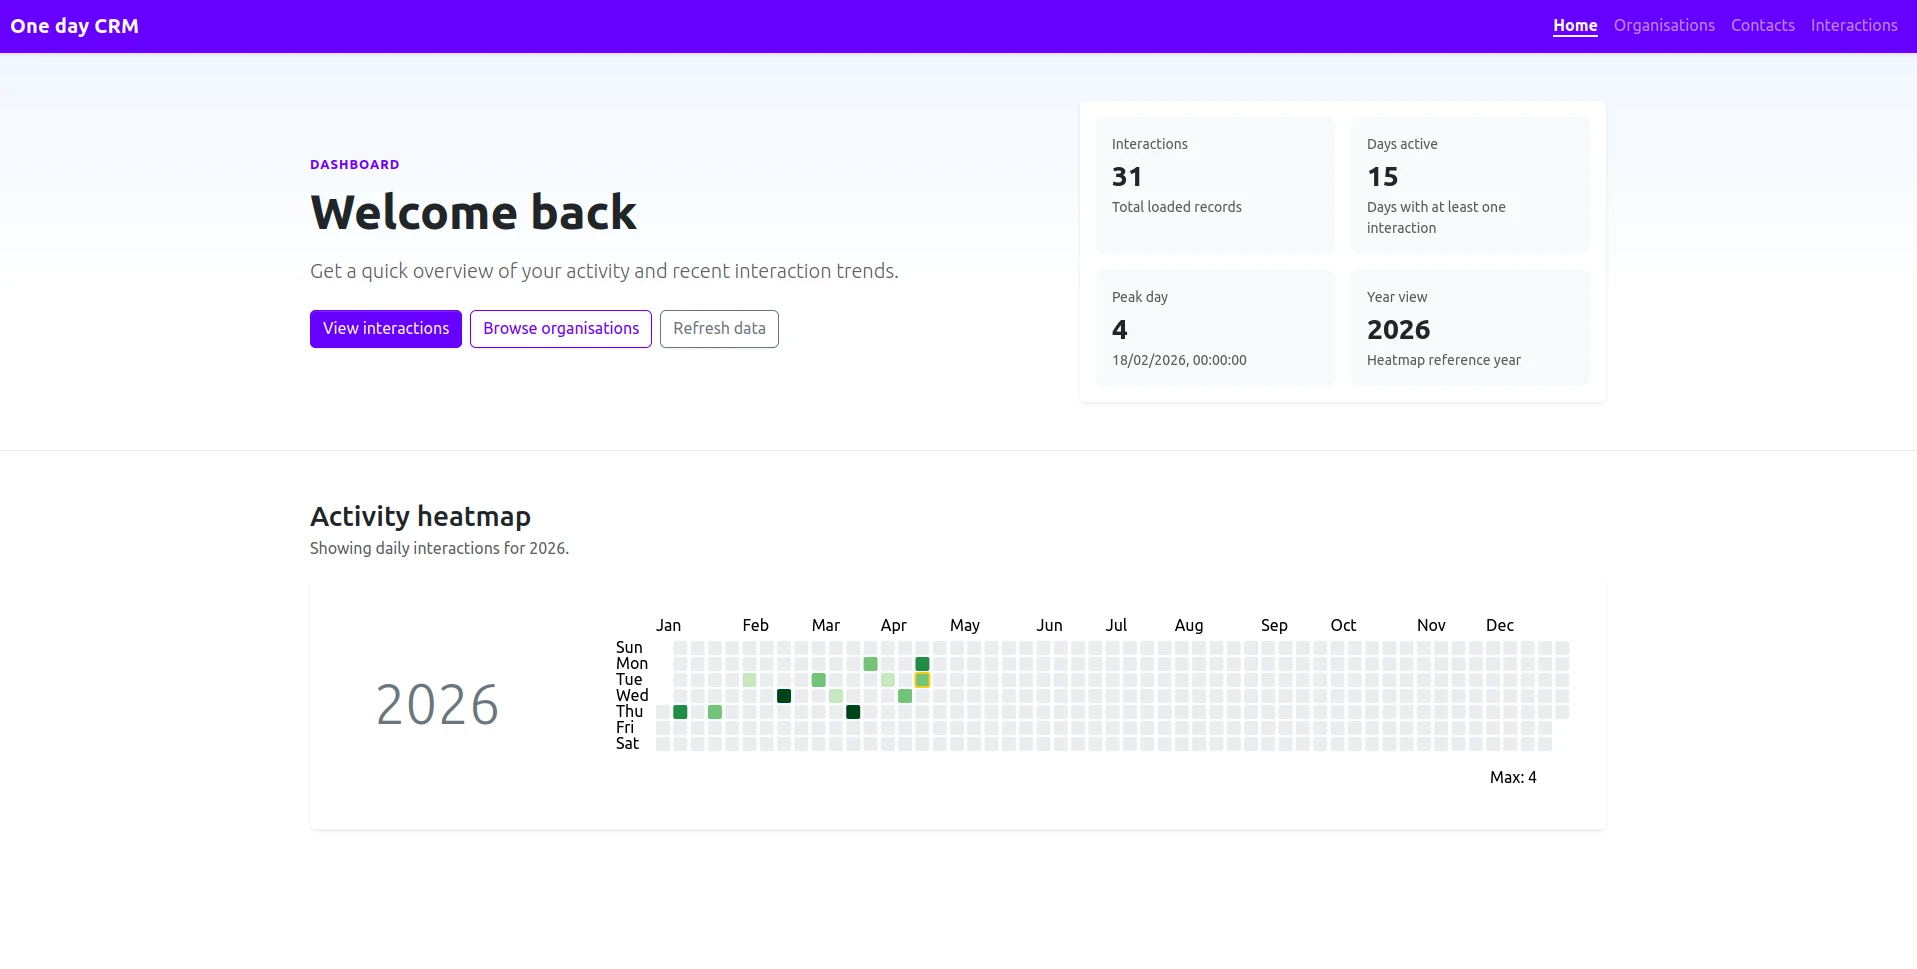Click the Wed row label on heatmap

[632, 696]
